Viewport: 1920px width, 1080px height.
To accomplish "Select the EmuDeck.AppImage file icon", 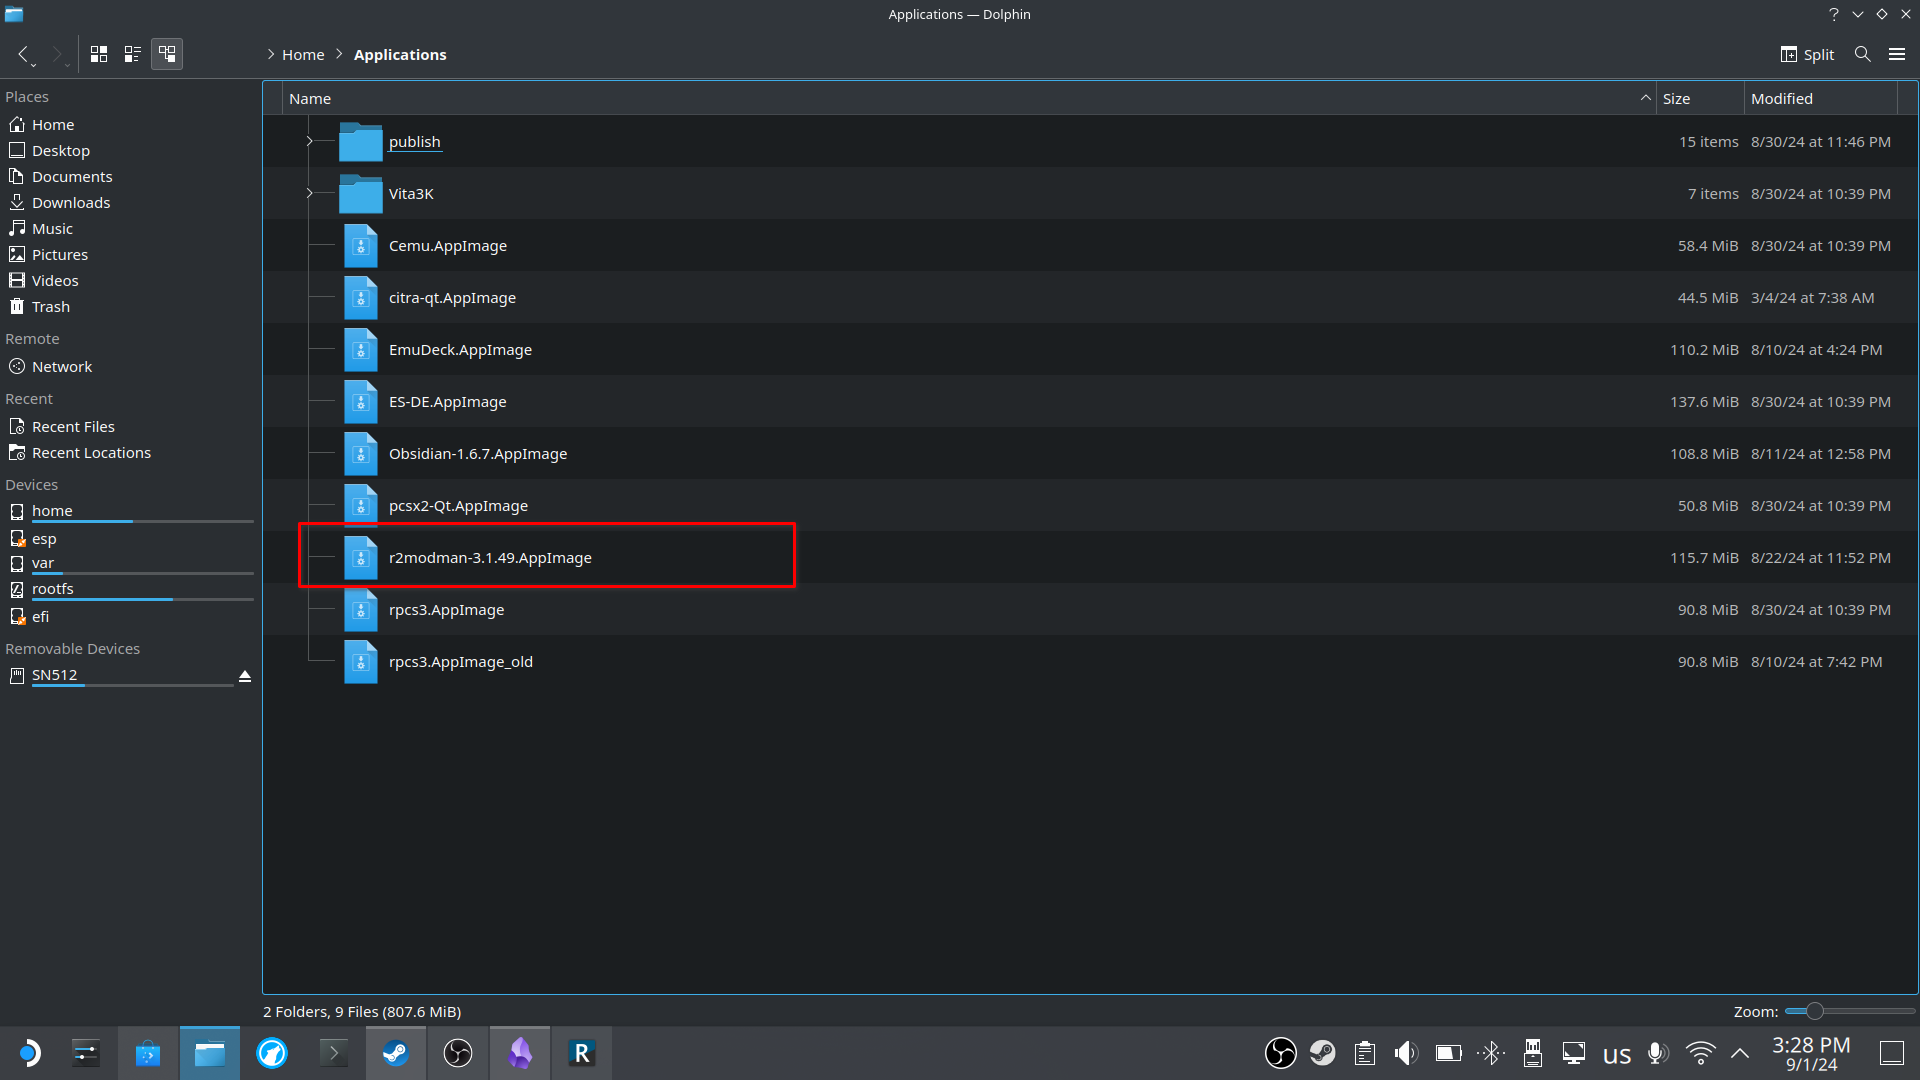I will click(x=360, y=349).
